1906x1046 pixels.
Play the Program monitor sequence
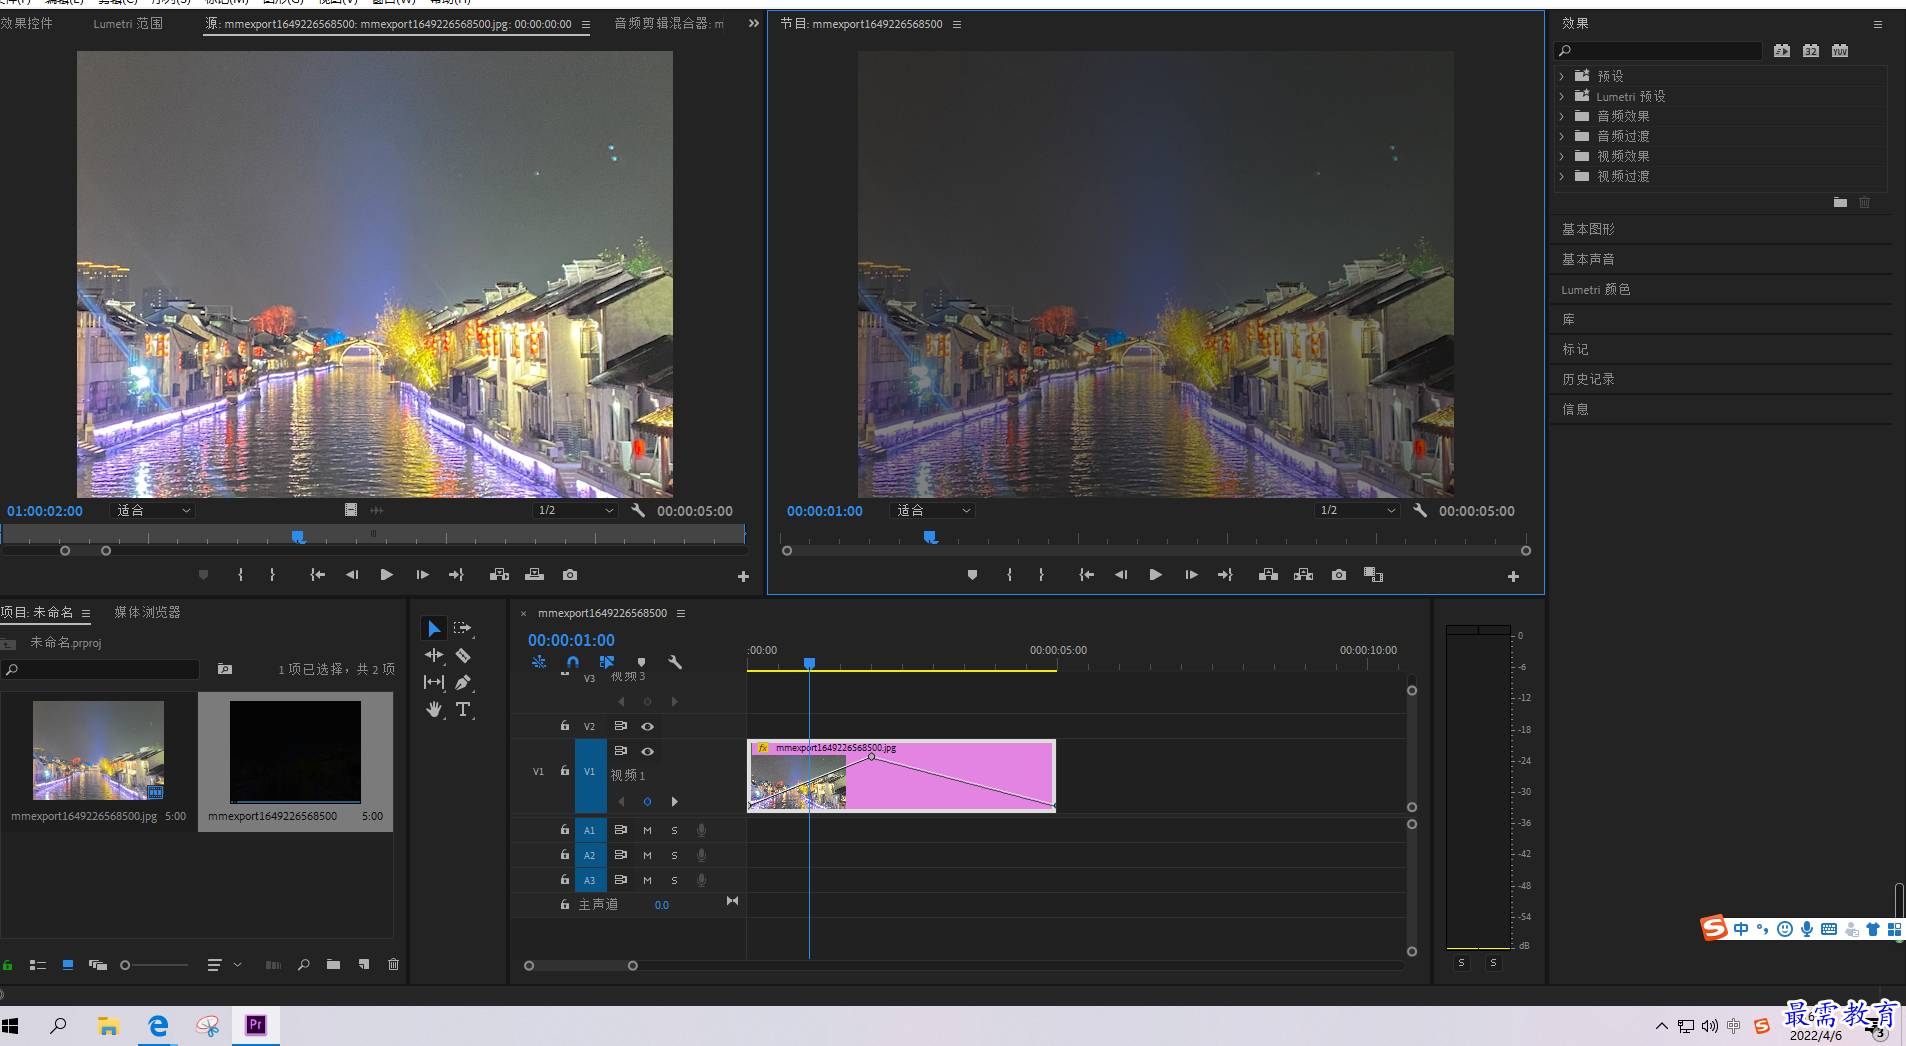pyautogui.click(x=1155, y=575)
